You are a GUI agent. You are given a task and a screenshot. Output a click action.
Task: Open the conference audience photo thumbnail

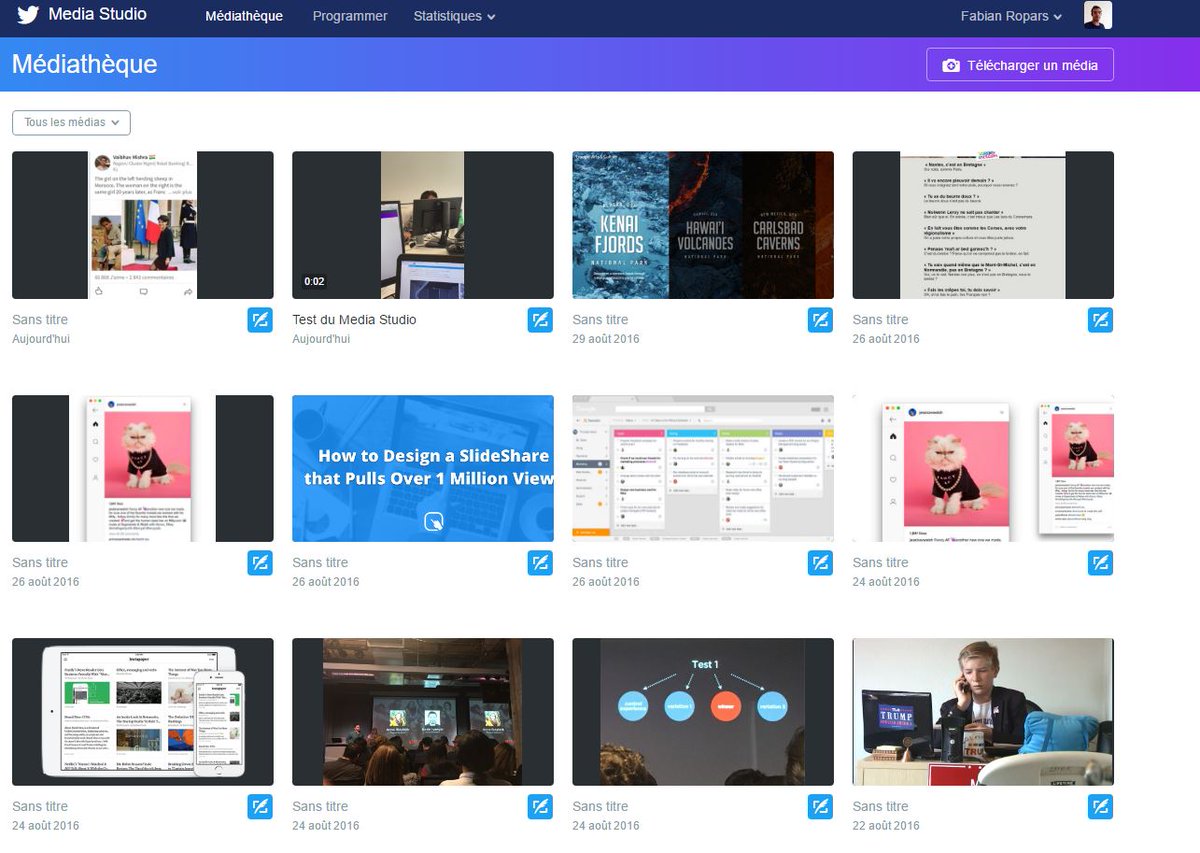(x=423, y=712)
